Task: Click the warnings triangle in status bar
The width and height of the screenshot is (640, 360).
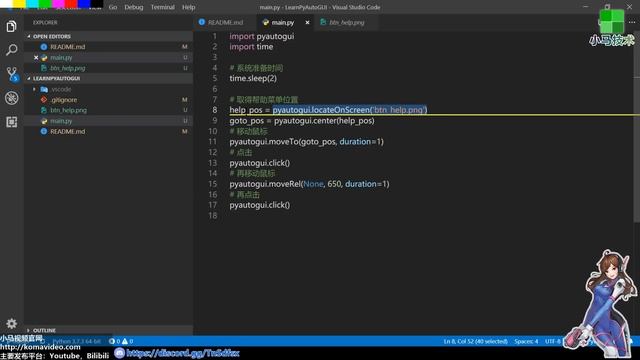Action: pos(125,341)
